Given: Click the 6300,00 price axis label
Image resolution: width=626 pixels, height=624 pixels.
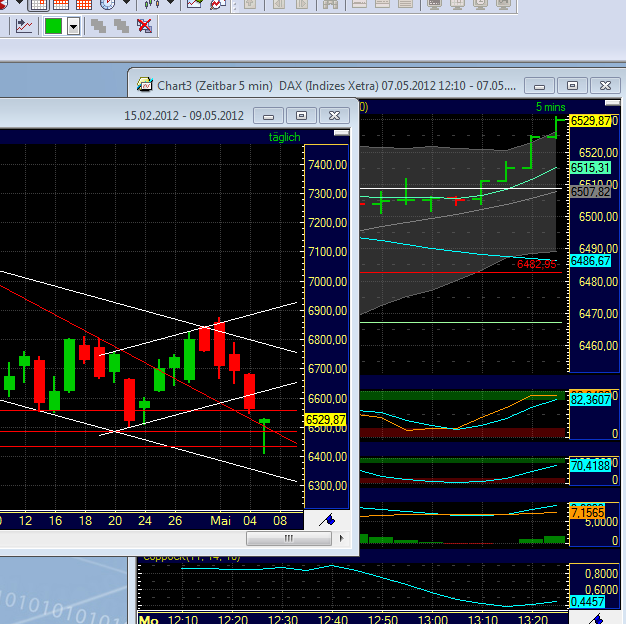Looking at the screenshot, I should [x=327, y=485].
